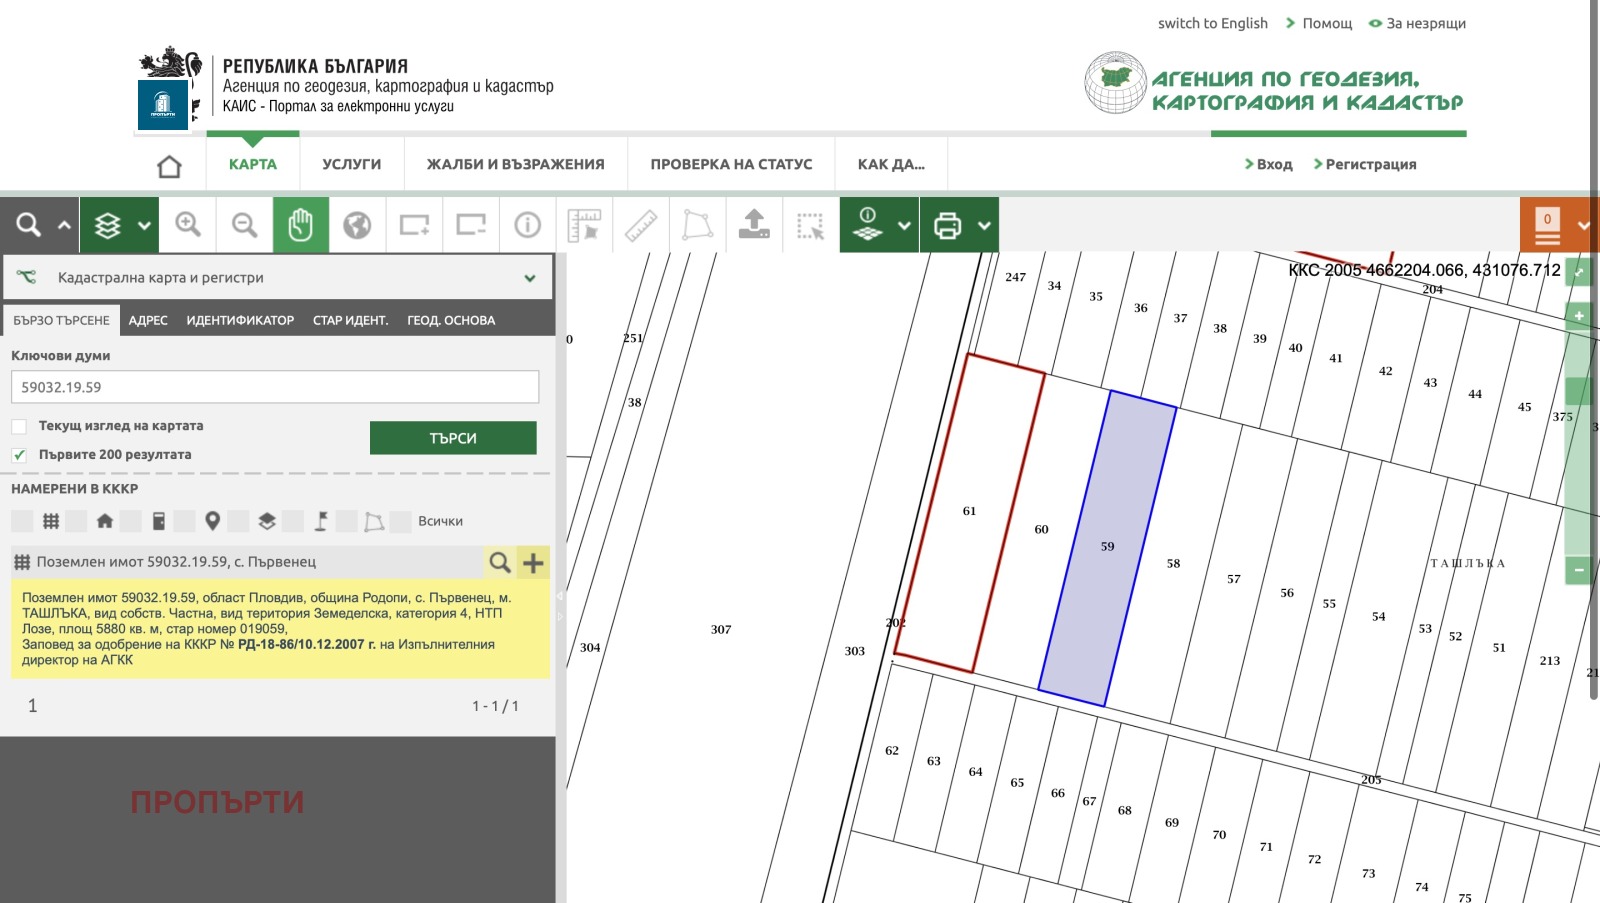Select the pan hand tool

click(x=301, y=225)
